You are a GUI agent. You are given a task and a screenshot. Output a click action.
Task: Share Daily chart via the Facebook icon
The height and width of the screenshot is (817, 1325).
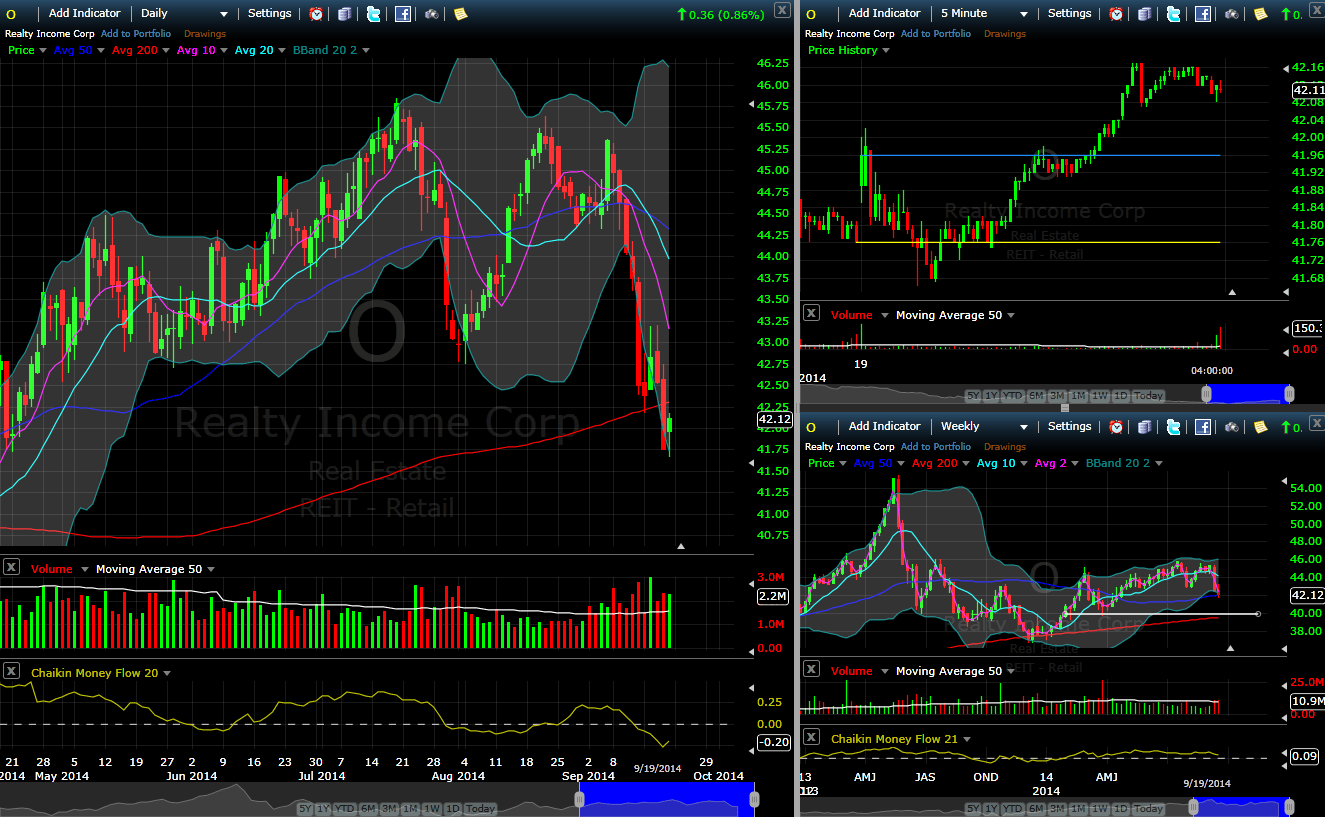[x=403, y=14]
